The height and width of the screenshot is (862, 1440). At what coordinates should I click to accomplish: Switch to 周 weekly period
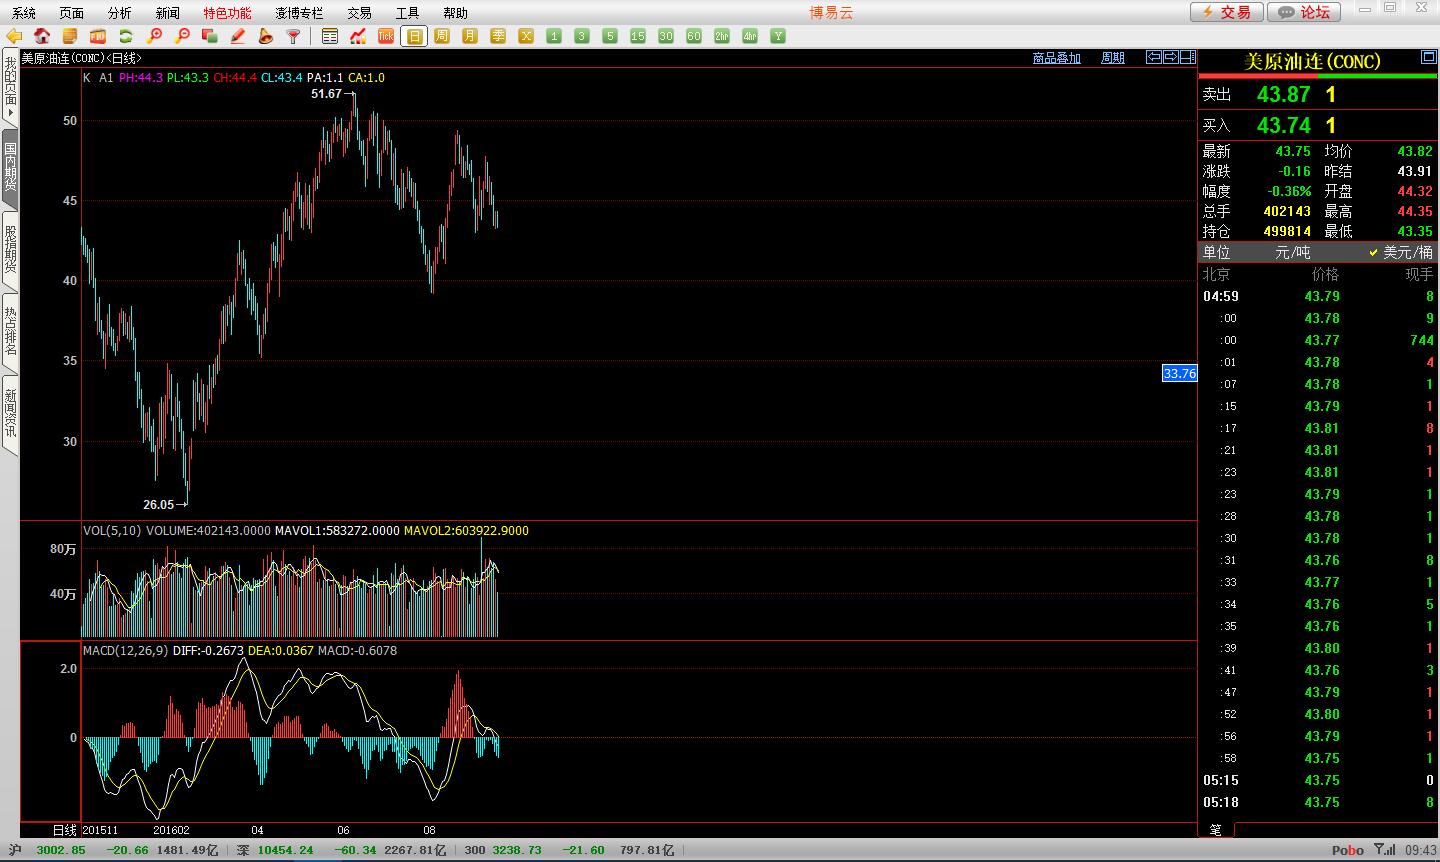442,36
